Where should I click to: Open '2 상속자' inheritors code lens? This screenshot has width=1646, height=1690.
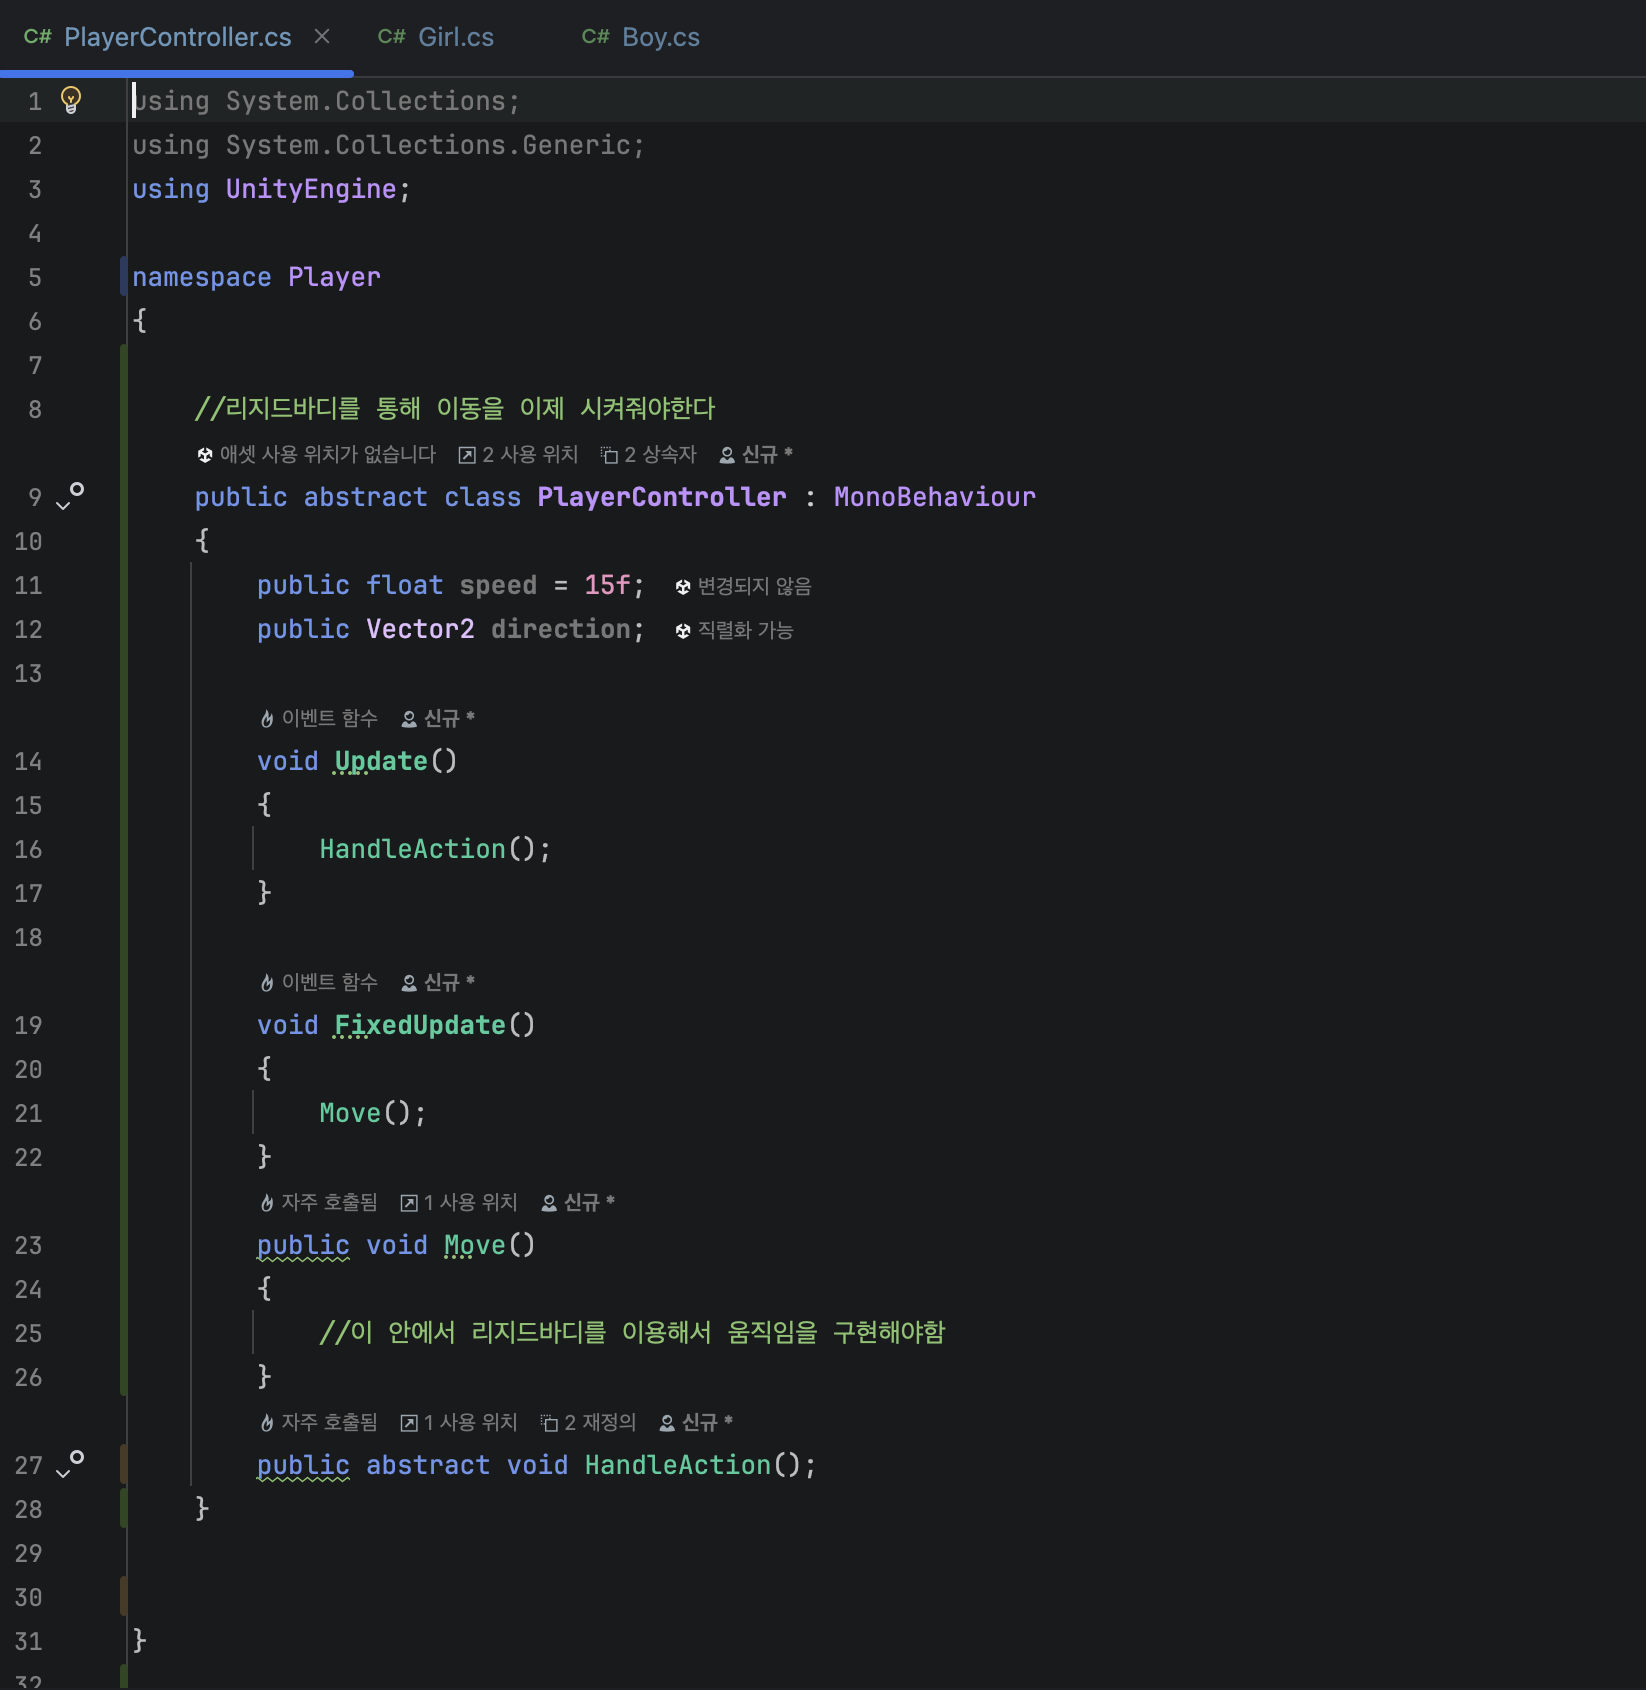pyautogui.click(x=648, y=455)
